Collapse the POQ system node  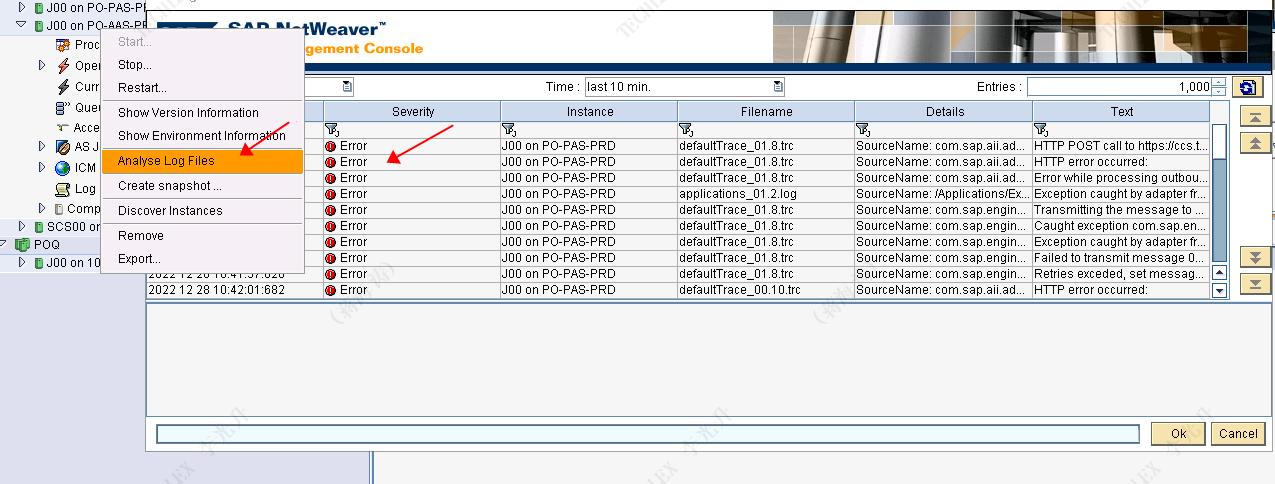[5, 245]
